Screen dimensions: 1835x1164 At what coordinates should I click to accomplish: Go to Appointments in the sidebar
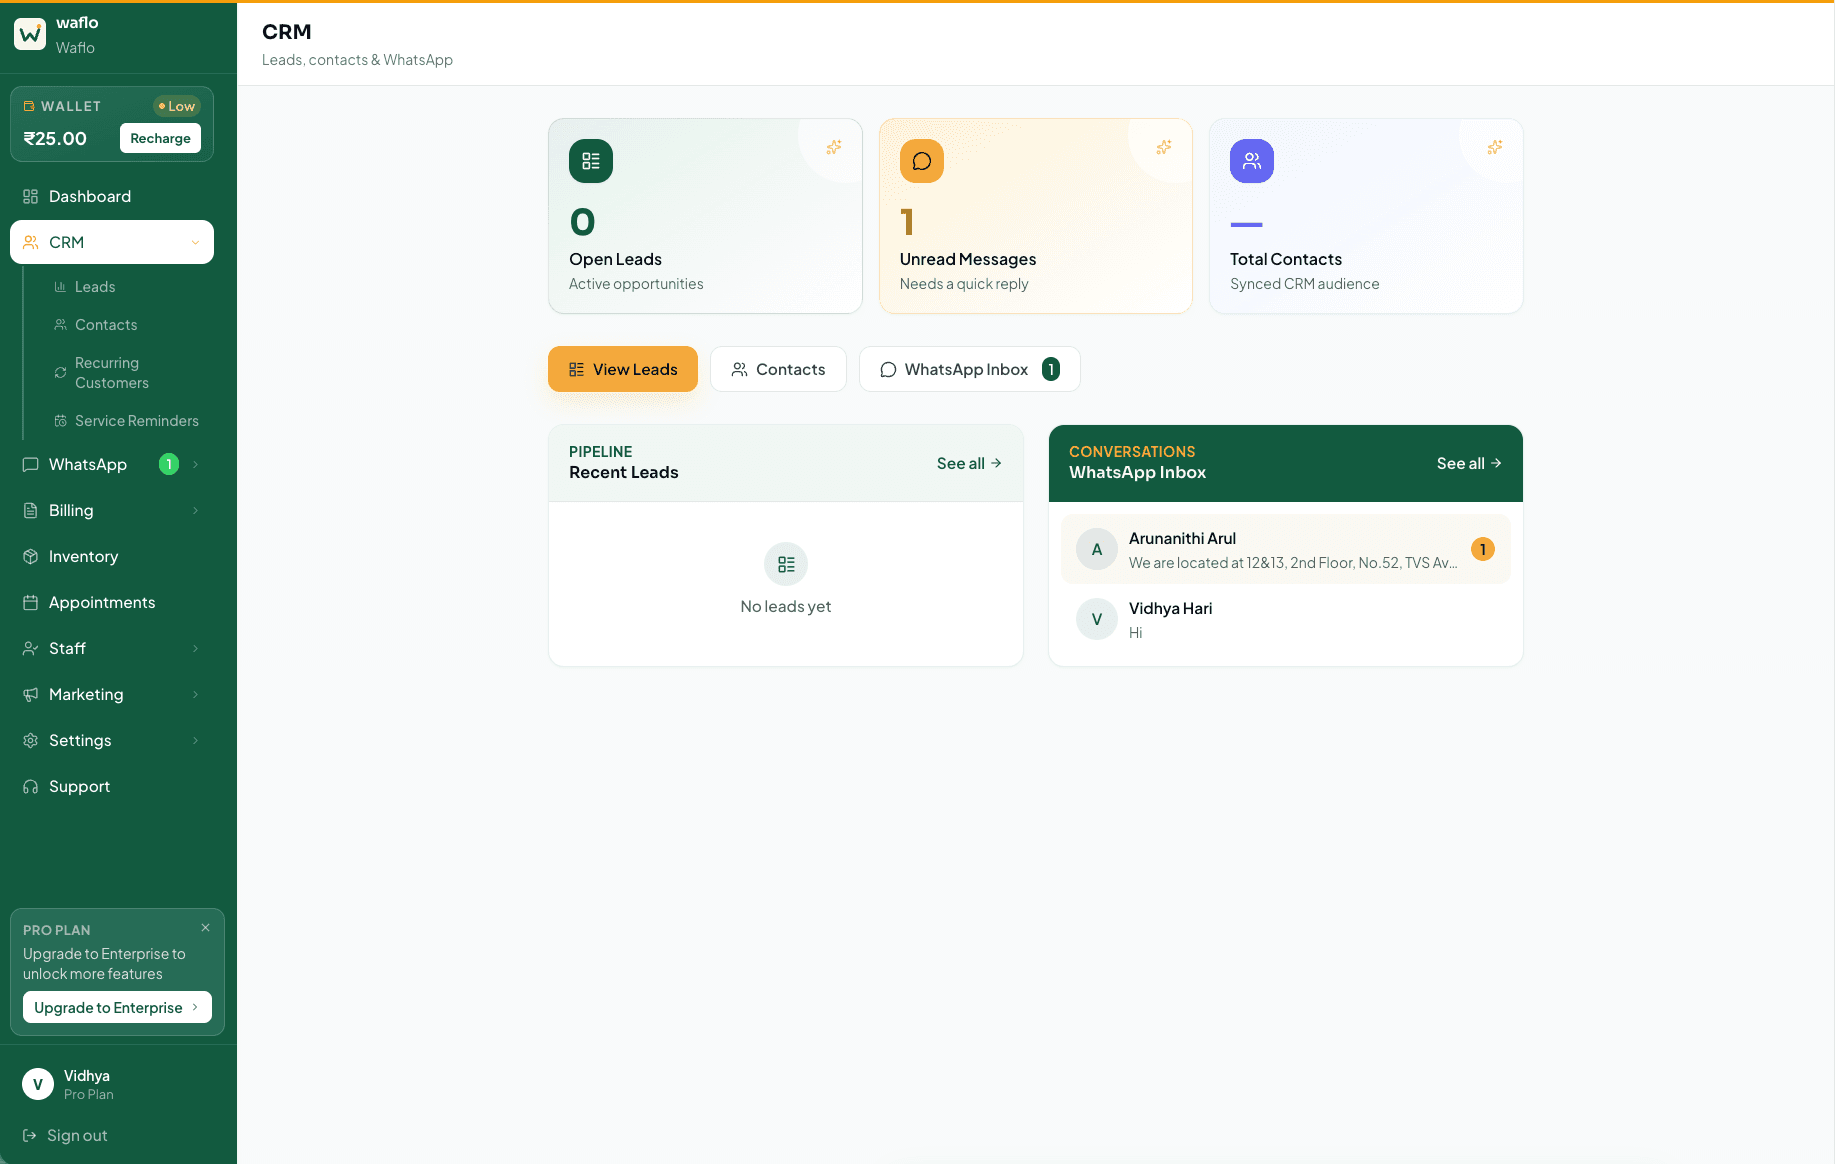point(112,602)
